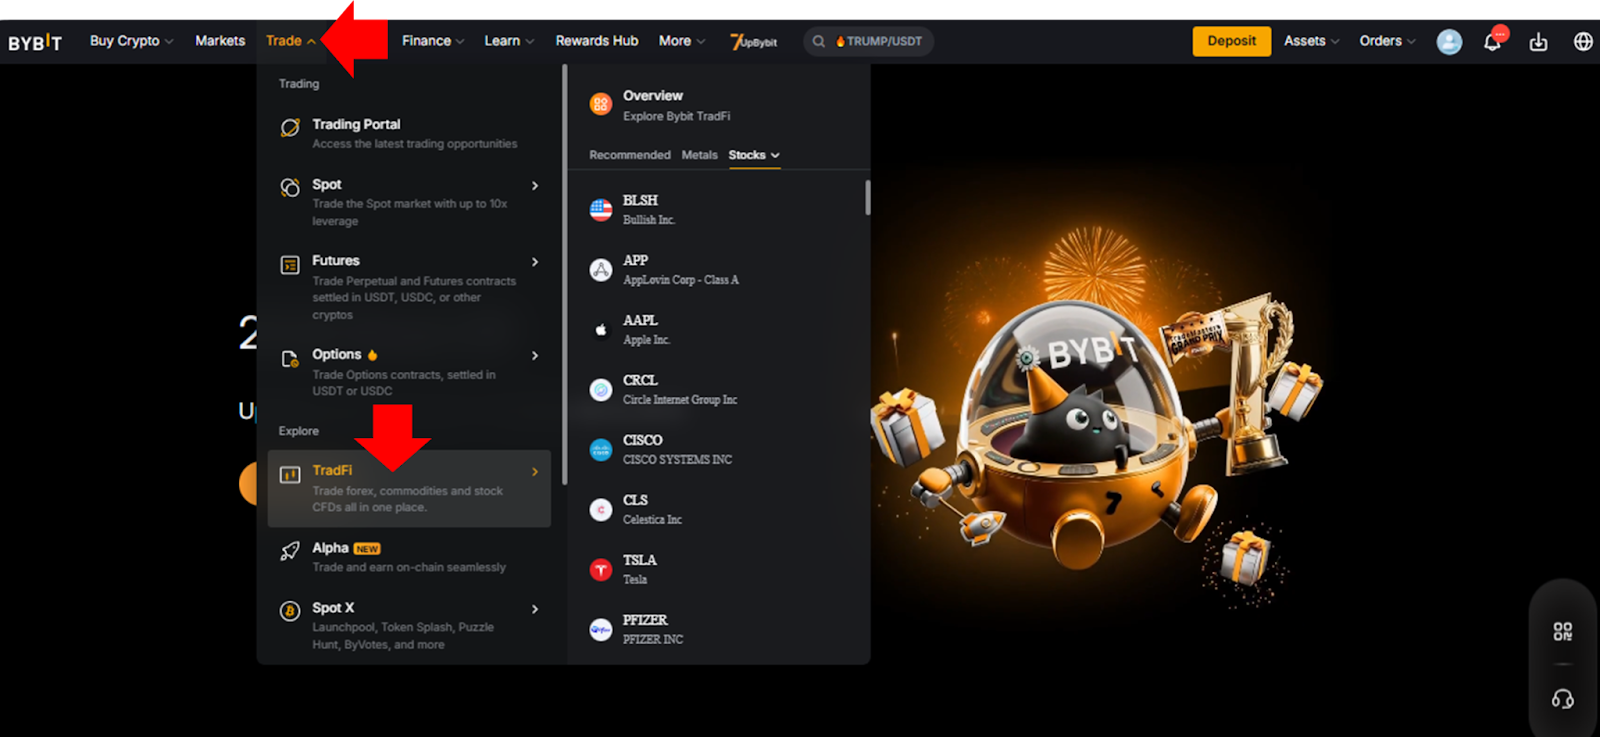This screenshot has width=1600, height=737.
Task: Click 'Trade and earn on-chain seamlessly' text
Action: pos(409,567)
